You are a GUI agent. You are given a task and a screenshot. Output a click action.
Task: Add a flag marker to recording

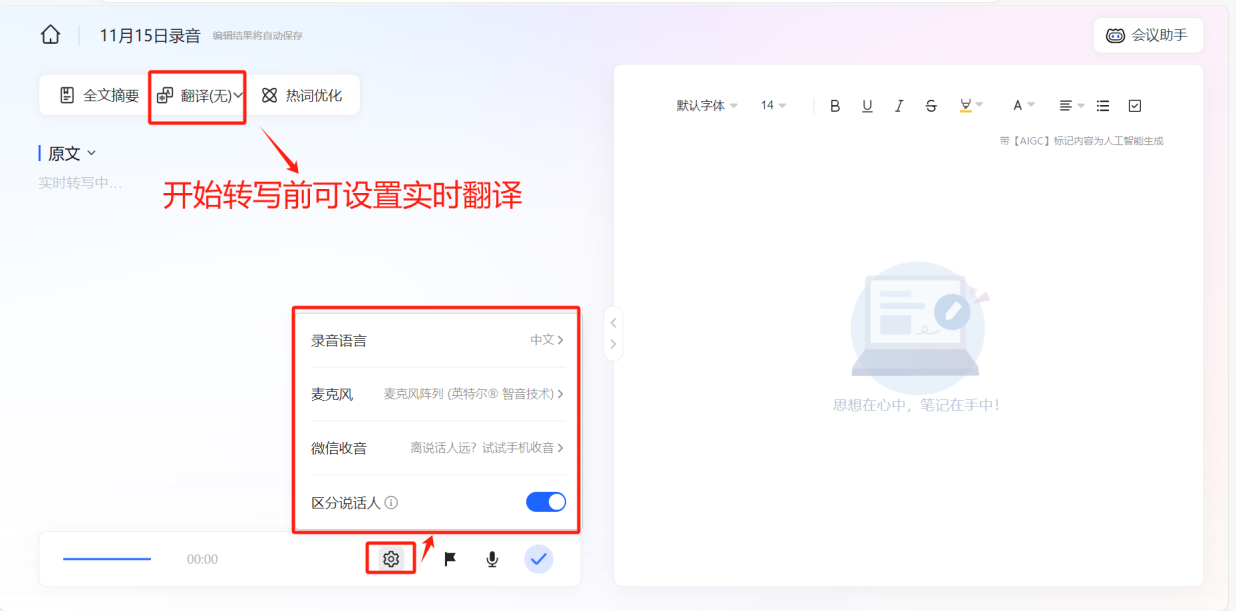[x=450, y=559]
